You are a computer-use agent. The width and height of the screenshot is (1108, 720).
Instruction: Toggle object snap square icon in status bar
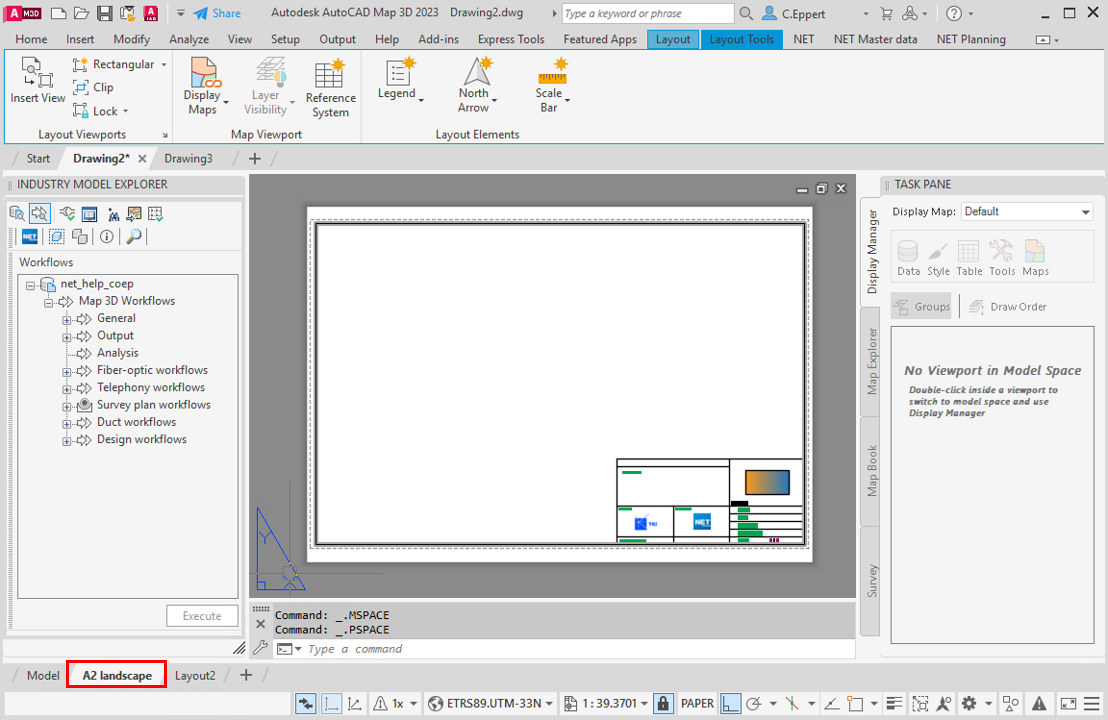coord(856,703)
